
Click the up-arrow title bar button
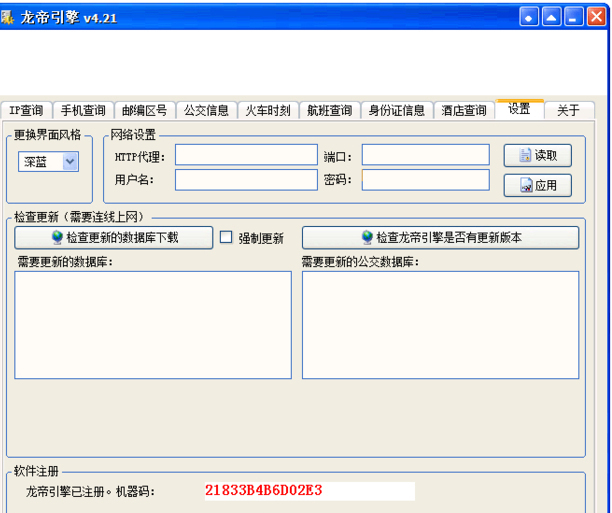coord(552,17)
